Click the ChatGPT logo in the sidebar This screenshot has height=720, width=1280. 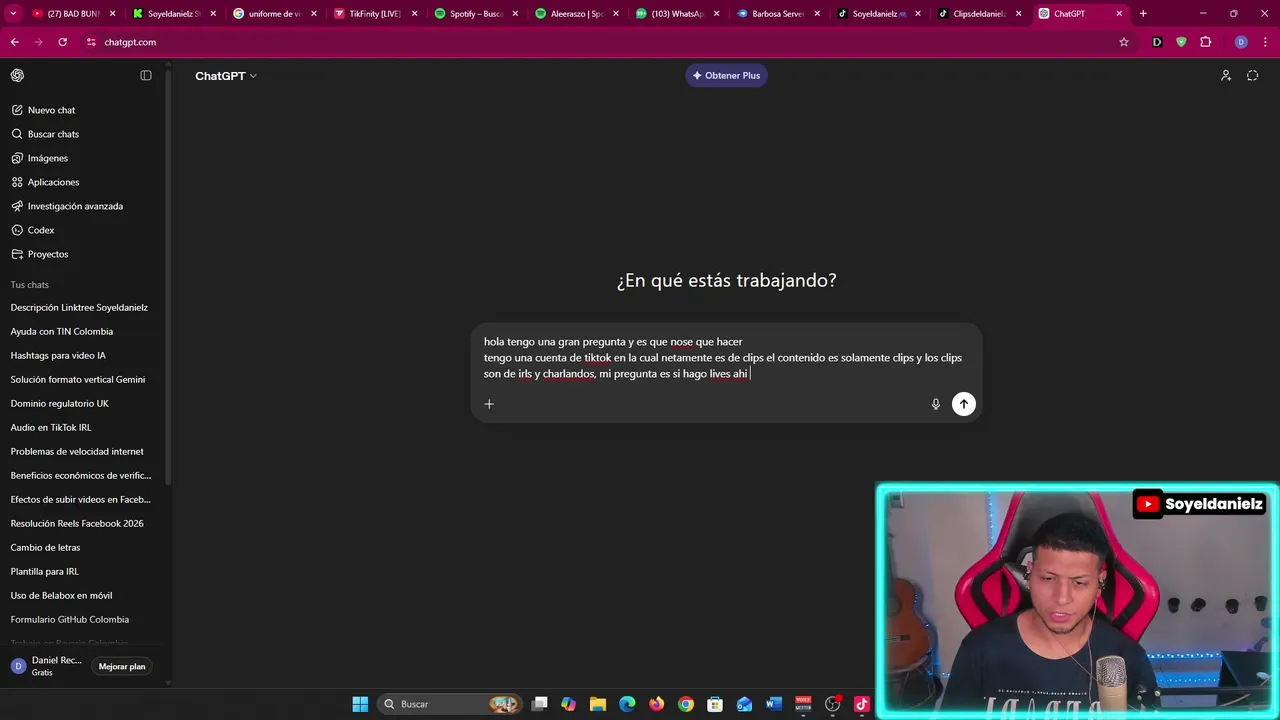(x=17, y=75)
